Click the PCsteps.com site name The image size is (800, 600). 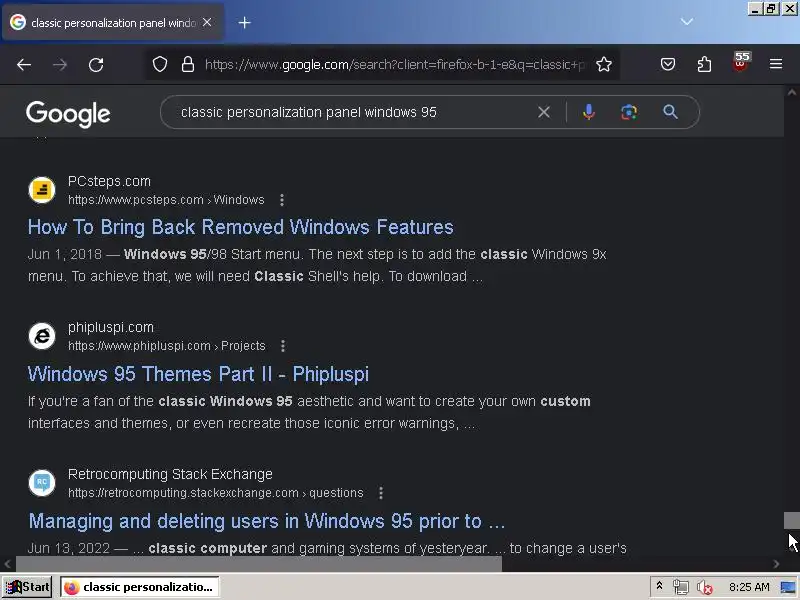point(109,181)
